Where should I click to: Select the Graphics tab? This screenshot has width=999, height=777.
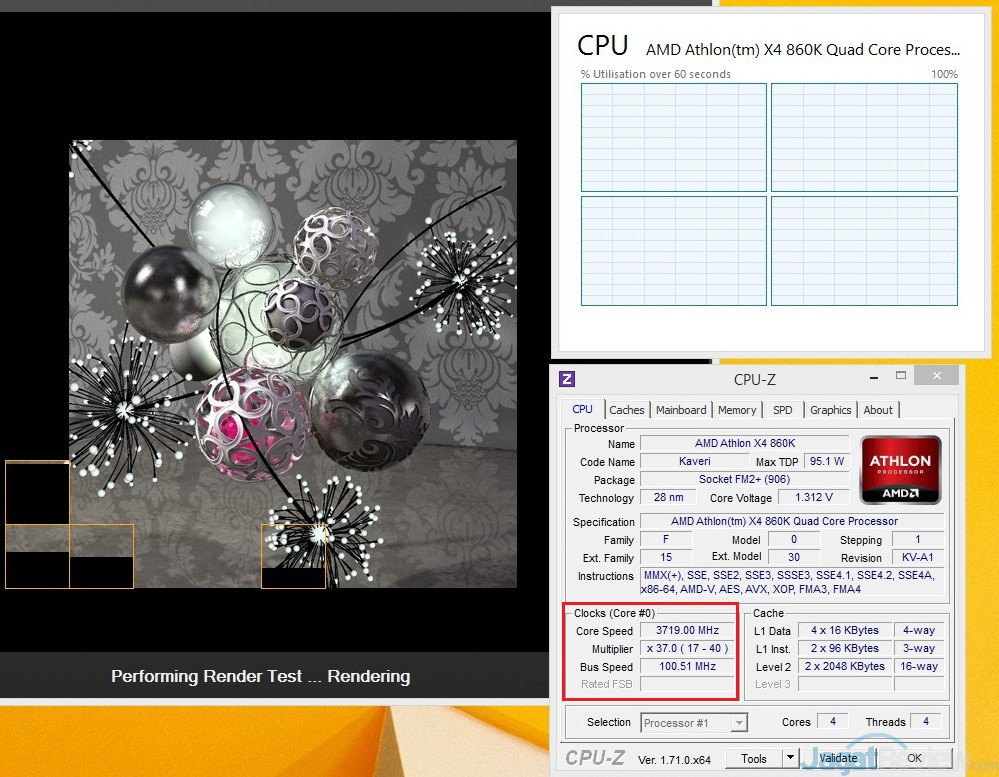[x=831, y=410]
